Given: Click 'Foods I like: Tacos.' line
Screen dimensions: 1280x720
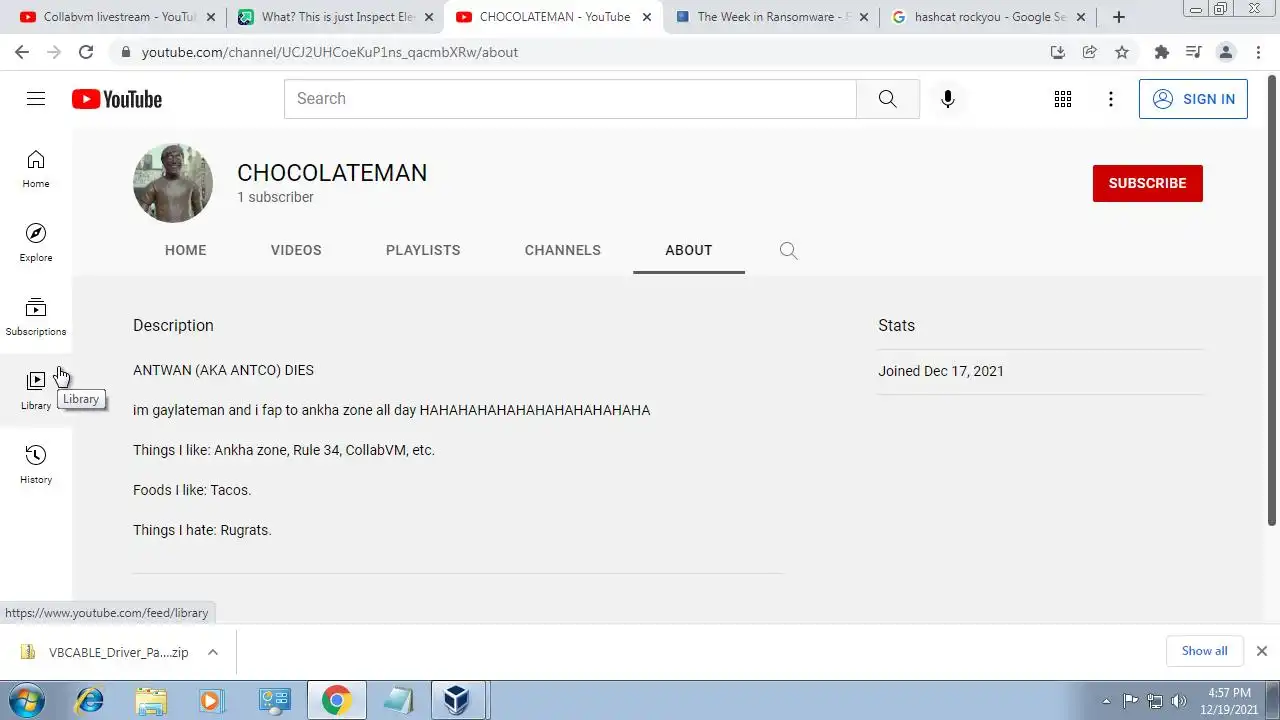Looking at the screenshot, I should [192, 490].
